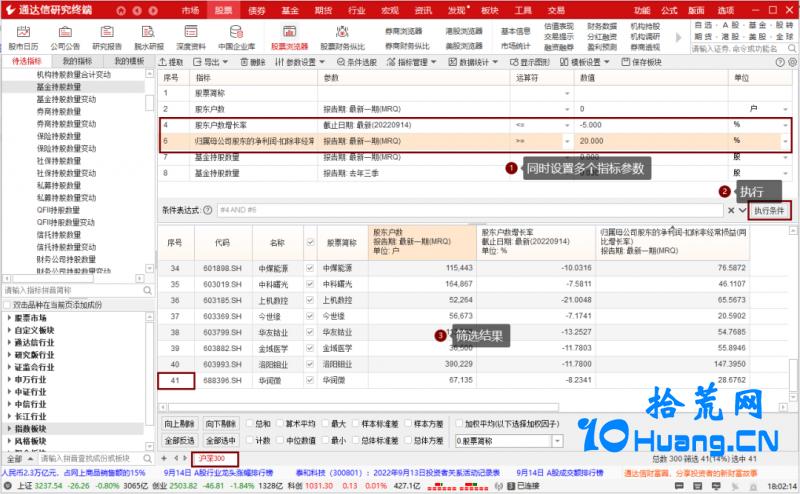
Task: Click the ribbon scroll-right arrow
Action: point(679,37)
